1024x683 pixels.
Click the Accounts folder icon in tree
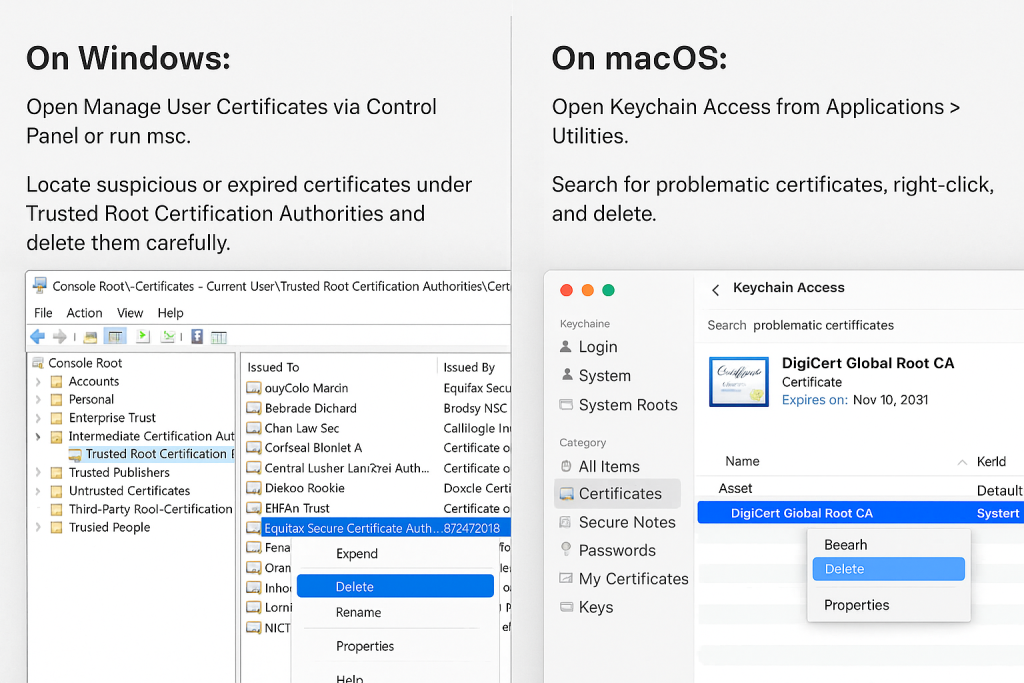57,381
